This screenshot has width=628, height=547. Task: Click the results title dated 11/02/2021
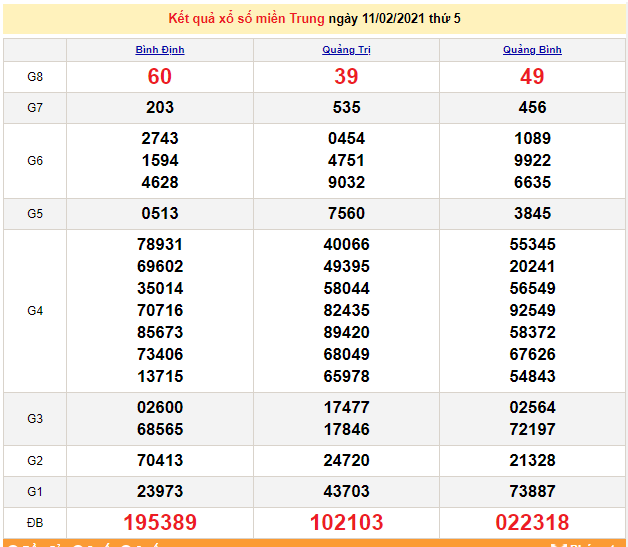(x=314, y=18)
